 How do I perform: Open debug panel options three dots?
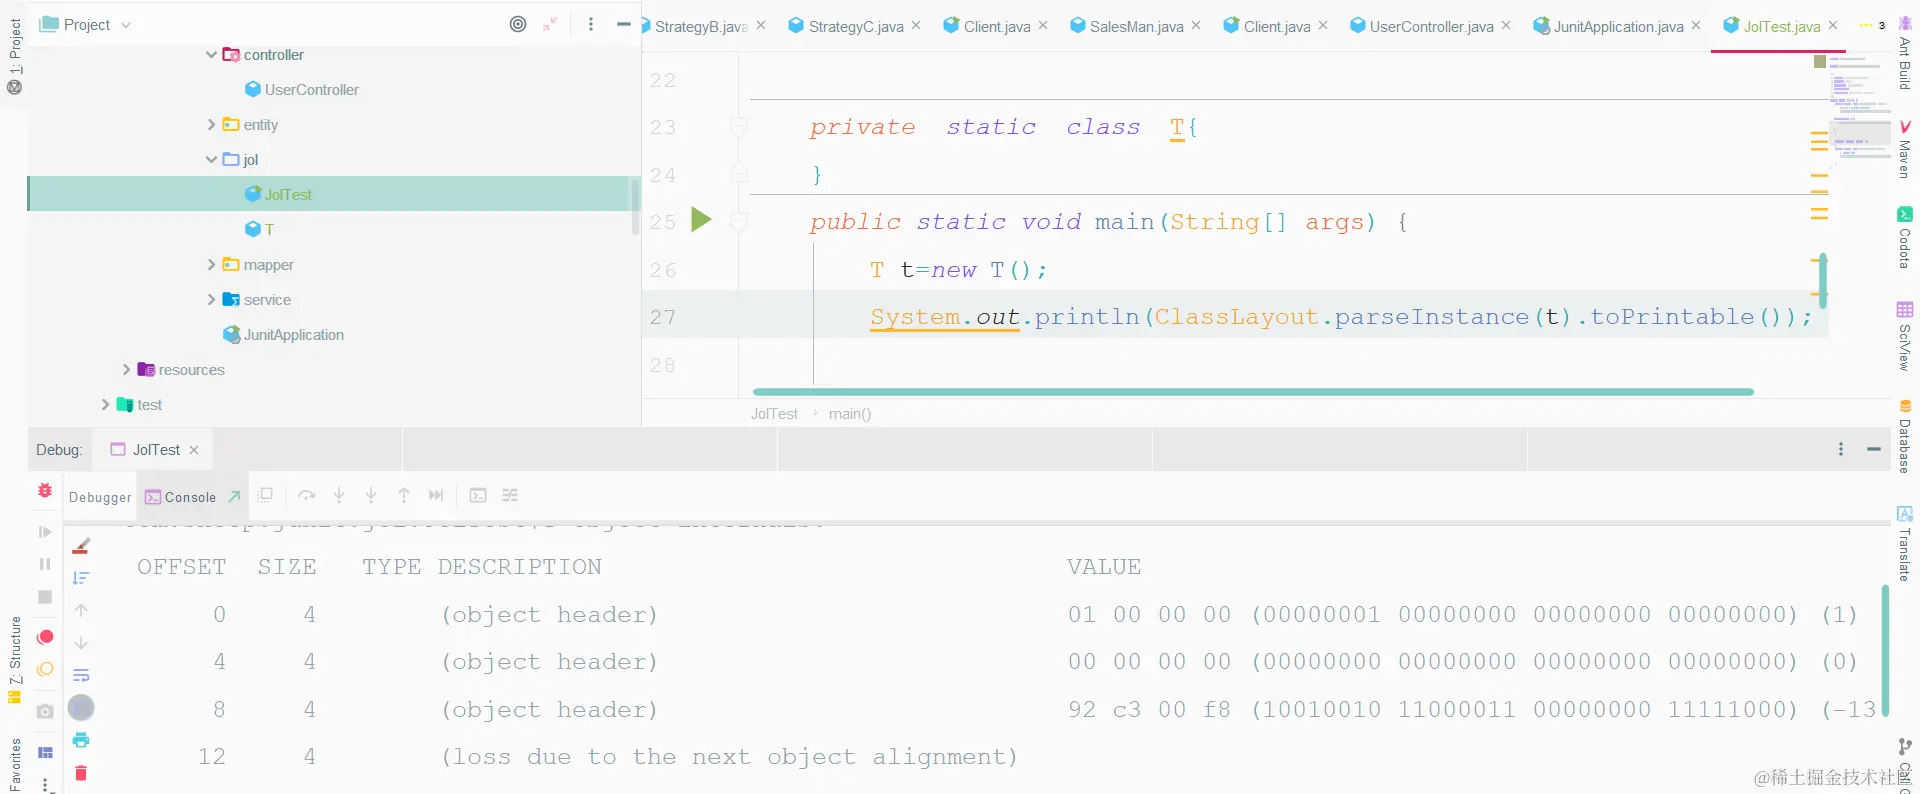click(1841, 449)
